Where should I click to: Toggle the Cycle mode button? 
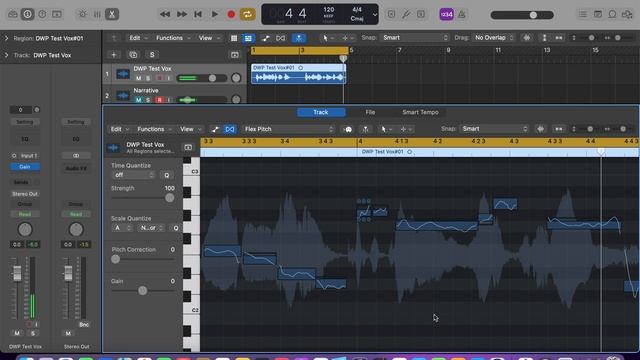tap(247, 14)
